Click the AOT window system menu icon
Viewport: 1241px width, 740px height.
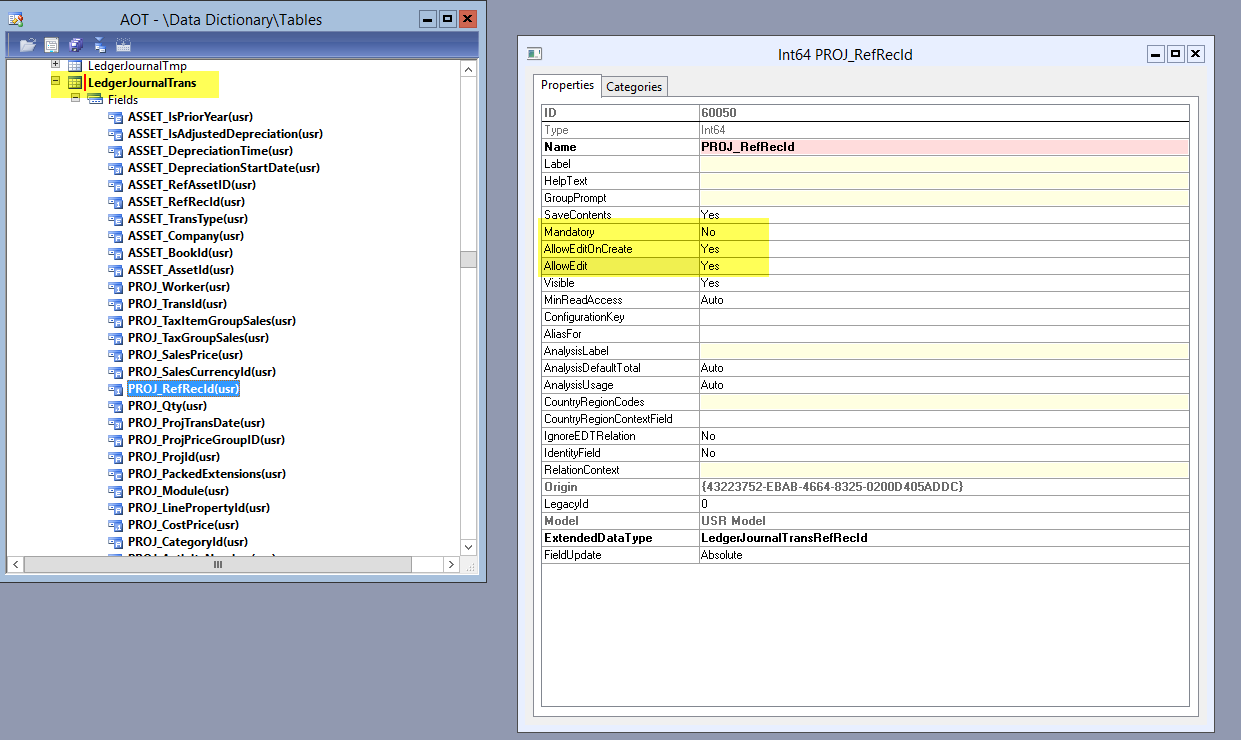[15, 19]
